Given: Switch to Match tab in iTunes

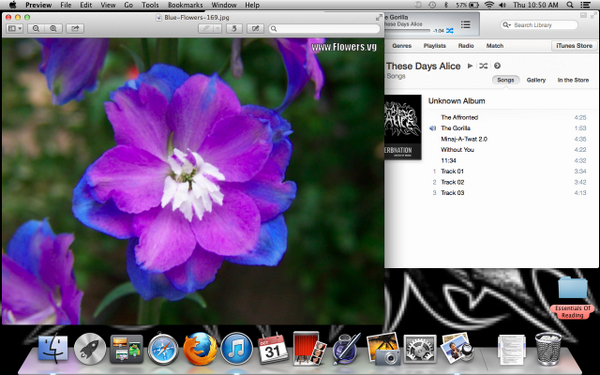Looking at the screenshot, I should 495,46.
